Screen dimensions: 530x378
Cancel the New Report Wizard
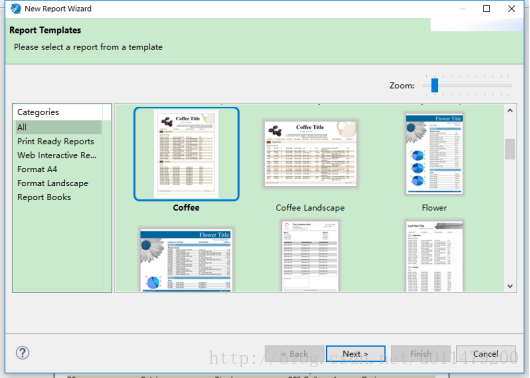point(486,354)
